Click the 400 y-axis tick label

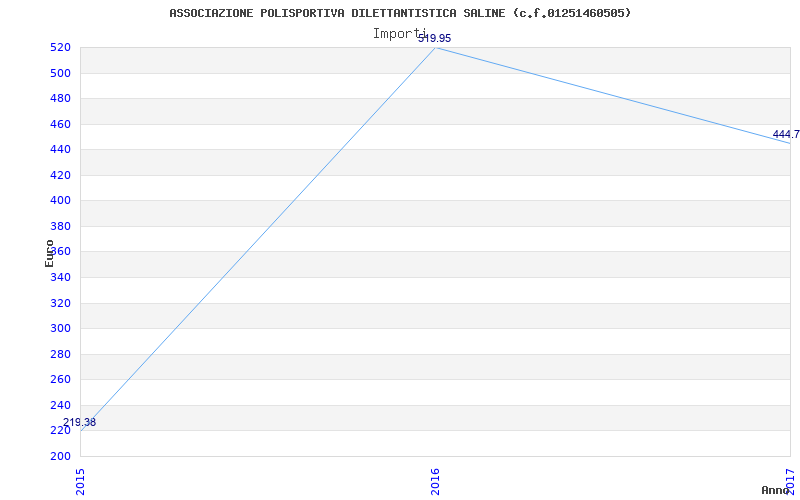60,201
